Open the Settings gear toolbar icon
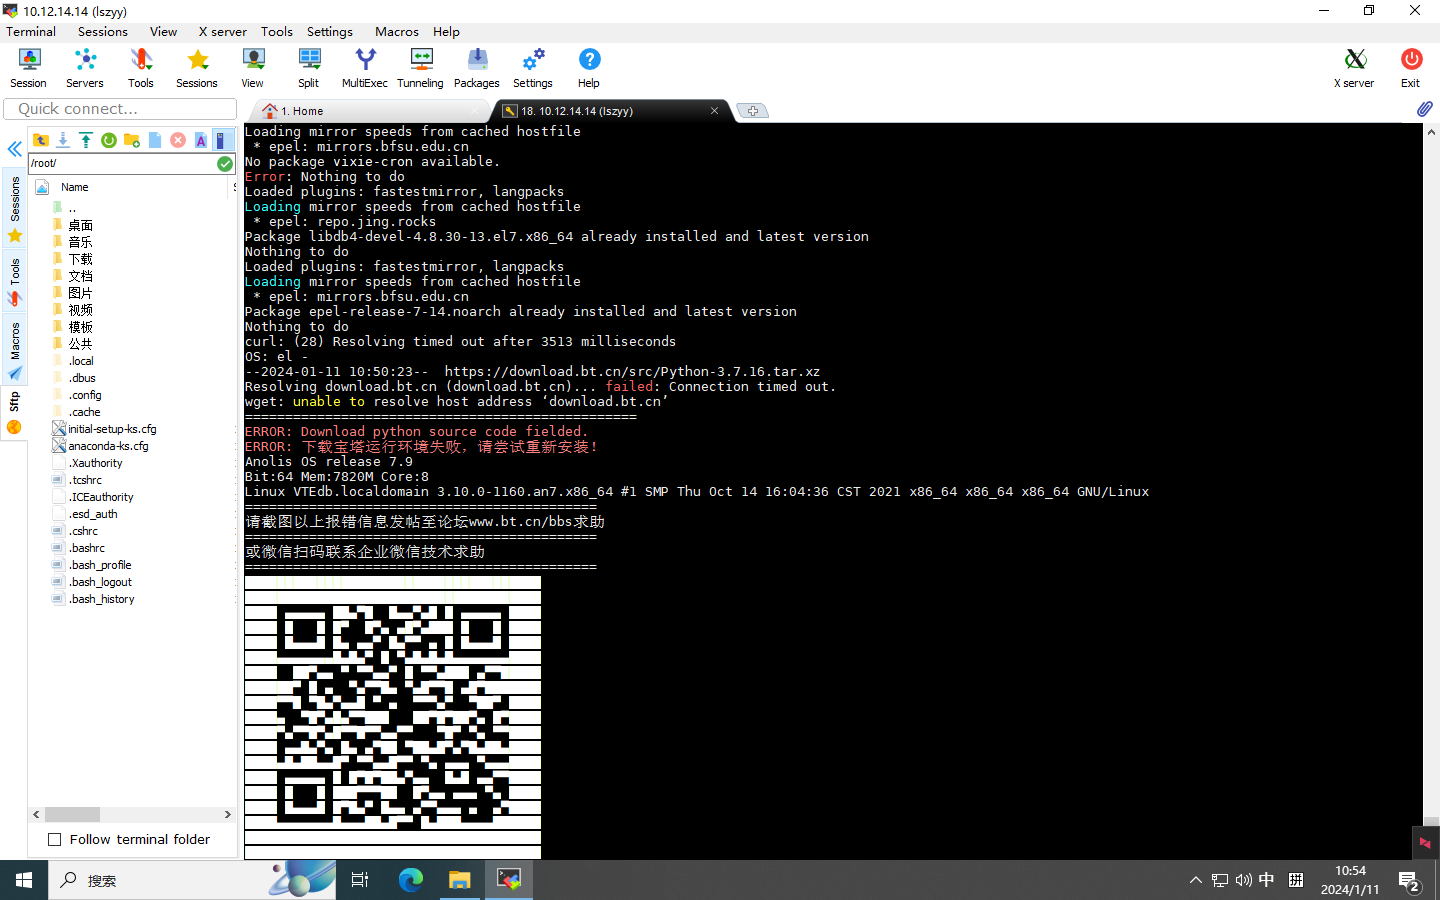 click(x=533, y=69)
